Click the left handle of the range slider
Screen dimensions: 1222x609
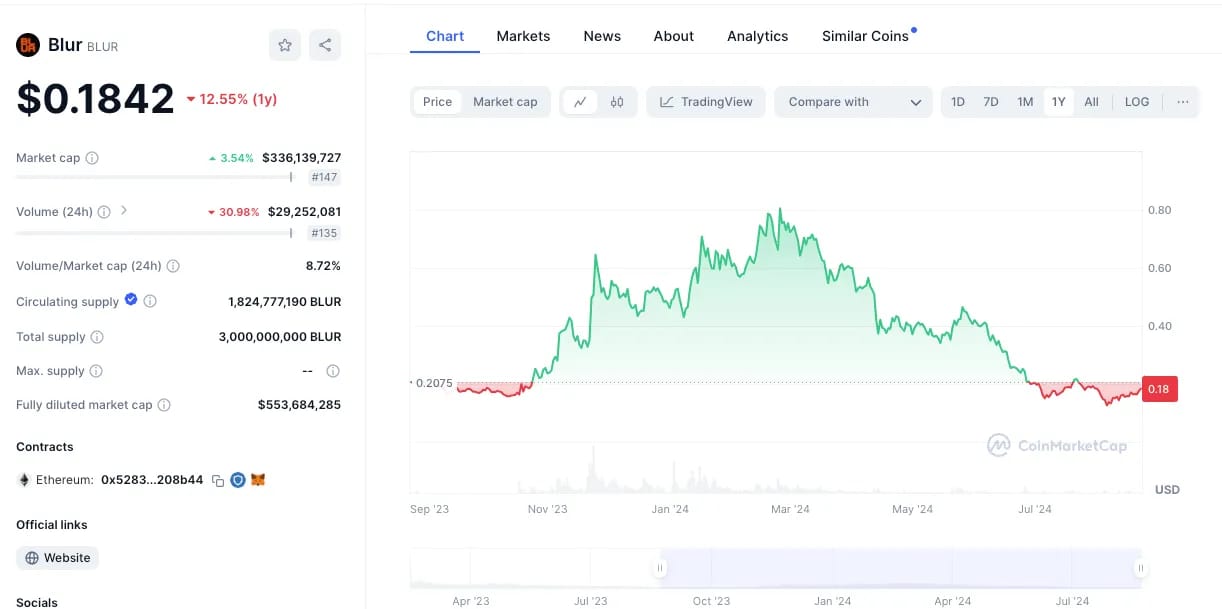tap(660, 568)
